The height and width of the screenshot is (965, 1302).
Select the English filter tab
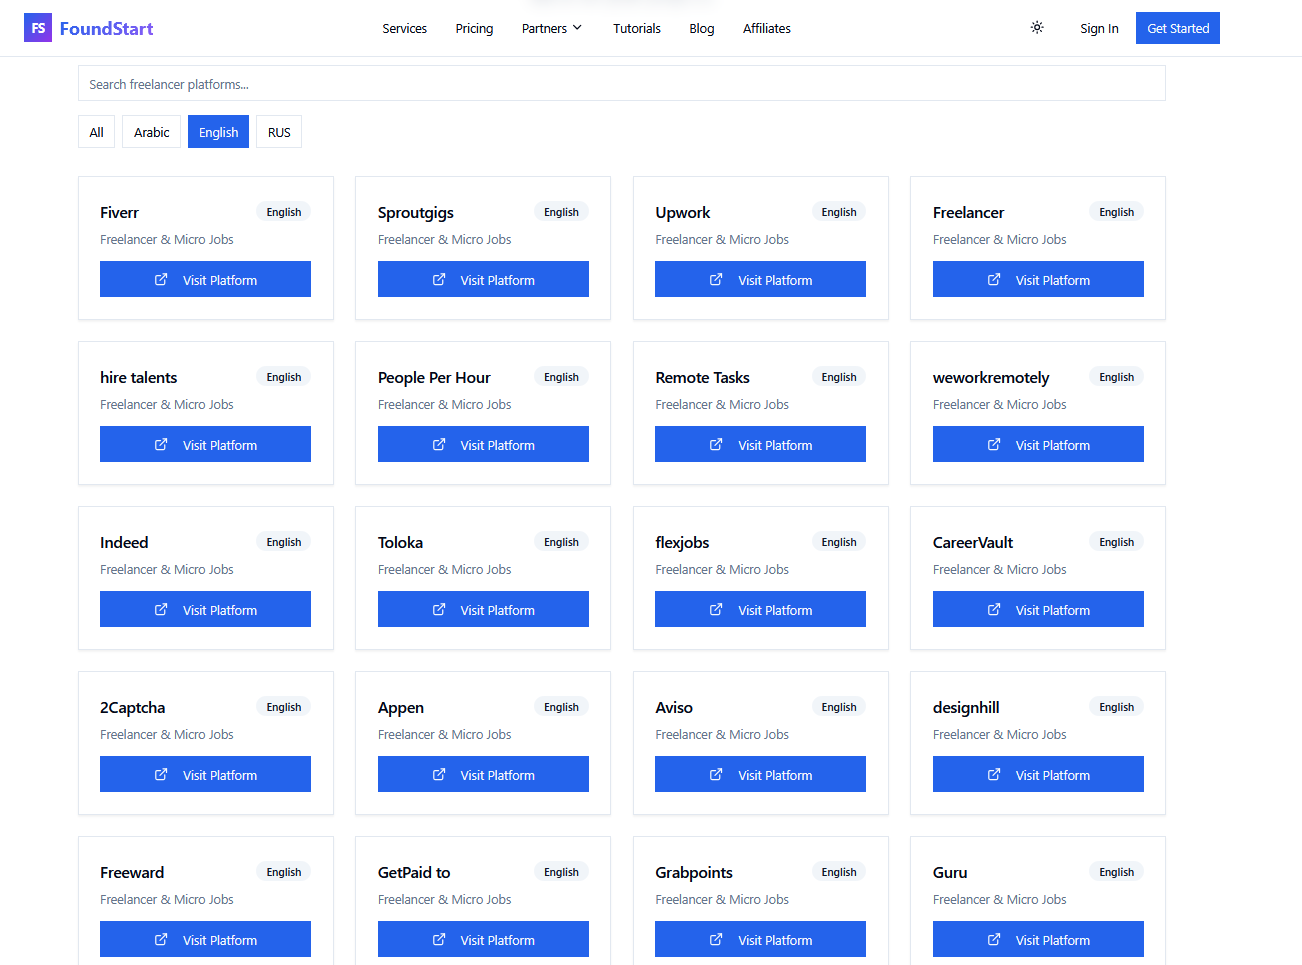tap(218, 132)
